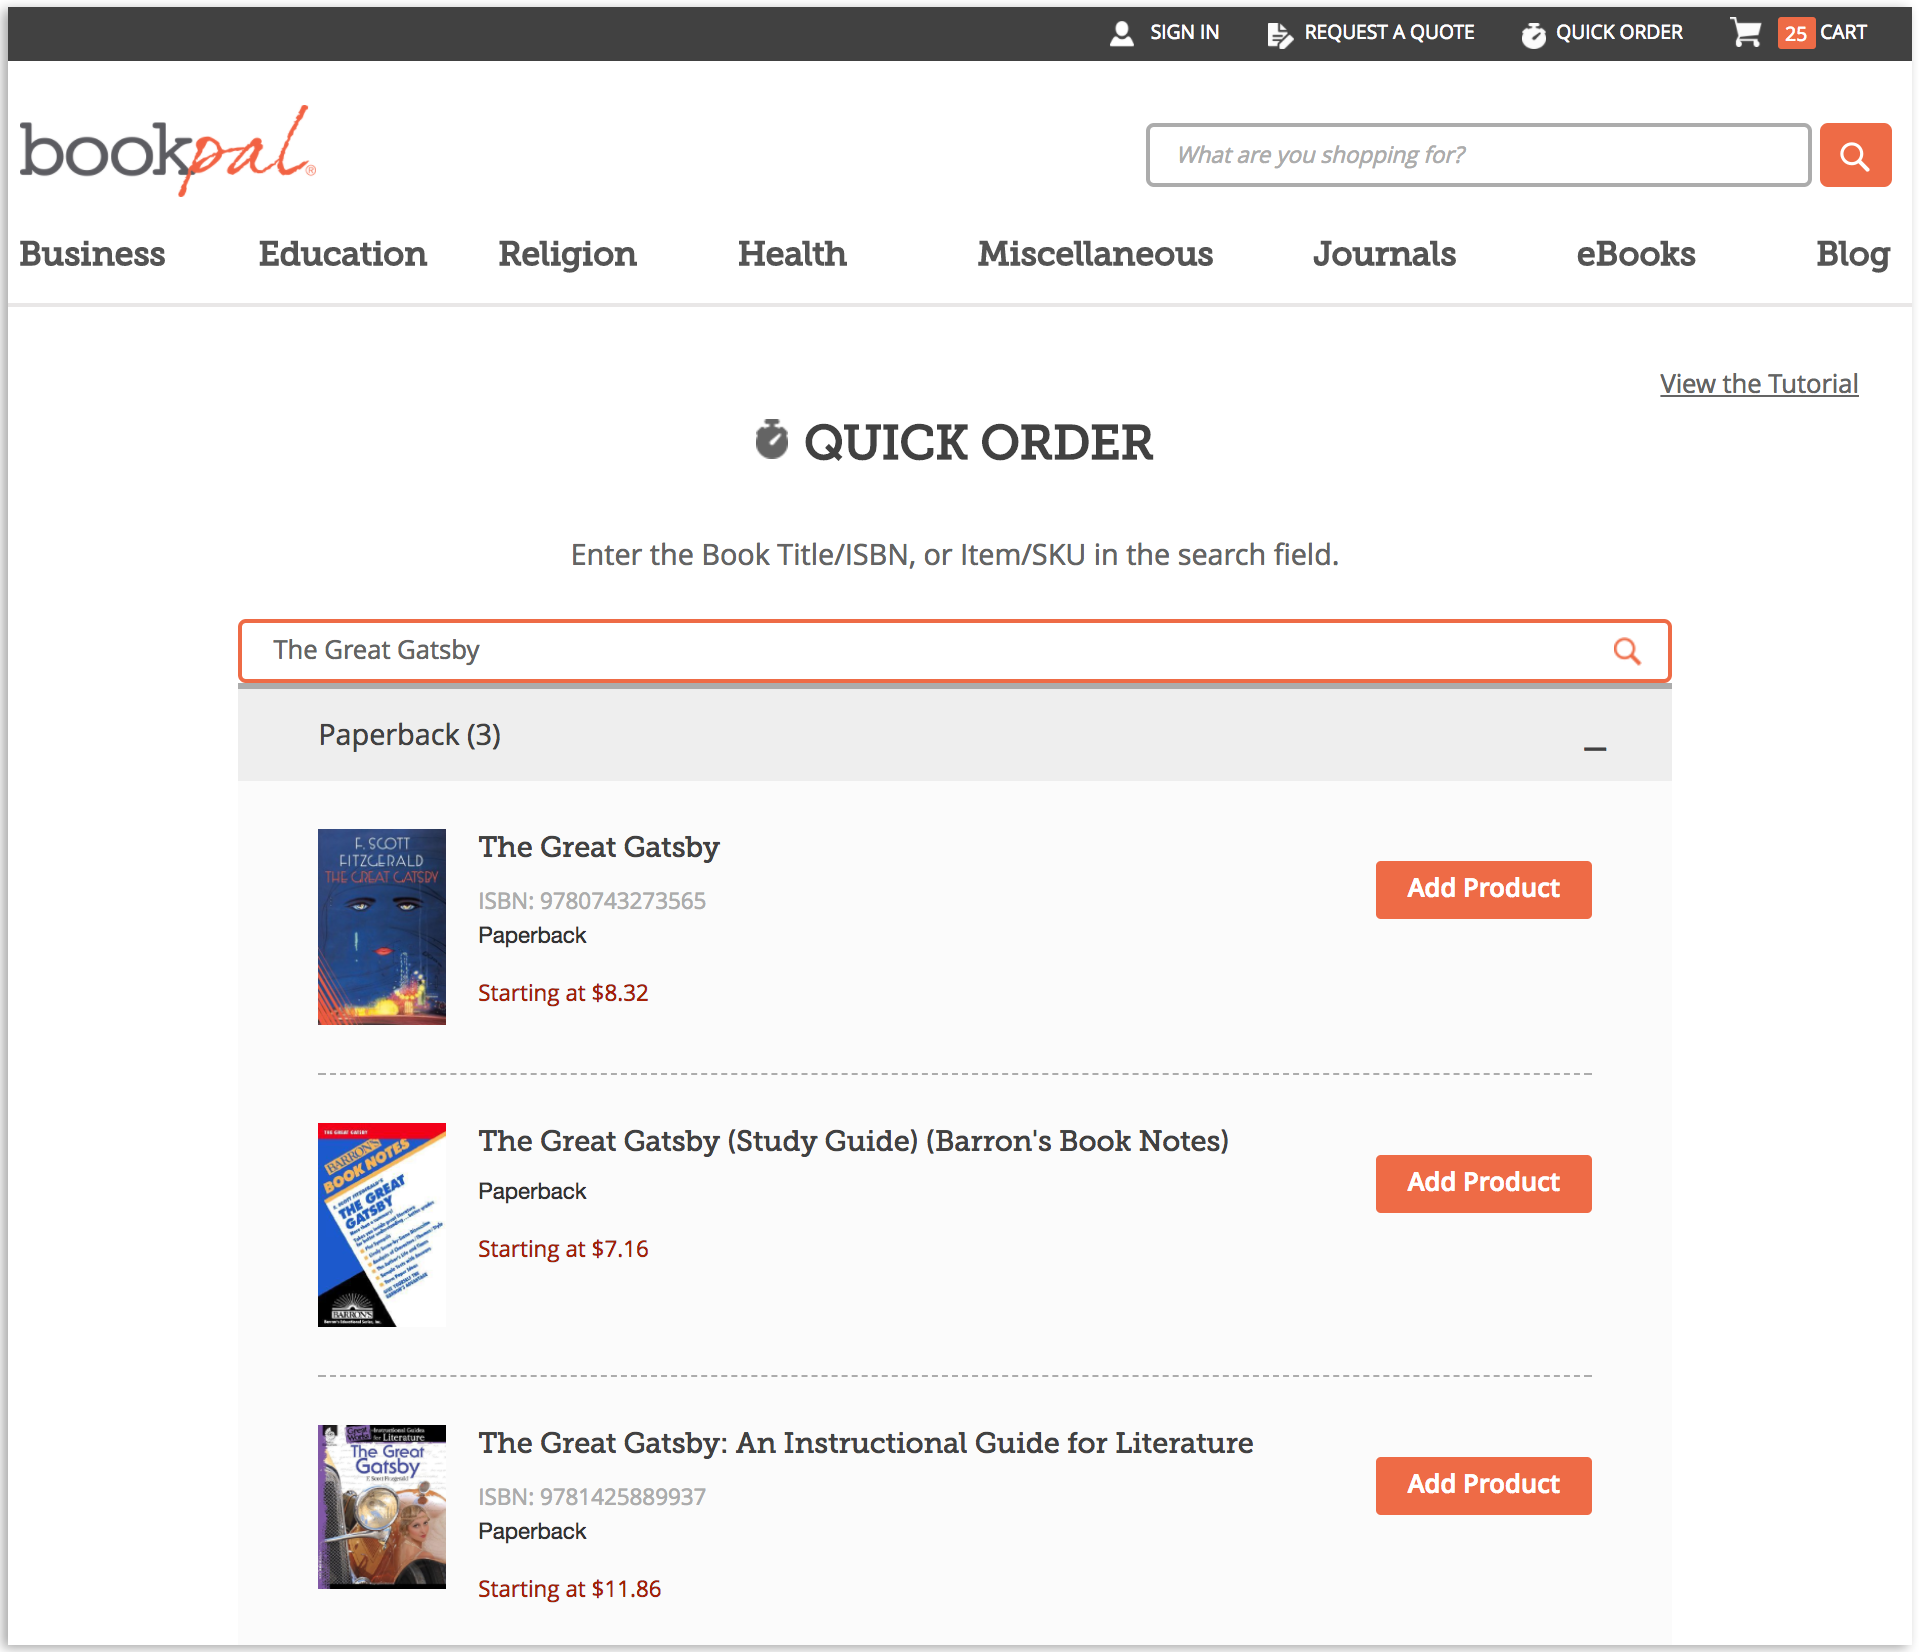This screenshot has width=1922, height=1652.
Task: Add The Great Gatsby paperback product
Action: click(x=1483, y=889)
